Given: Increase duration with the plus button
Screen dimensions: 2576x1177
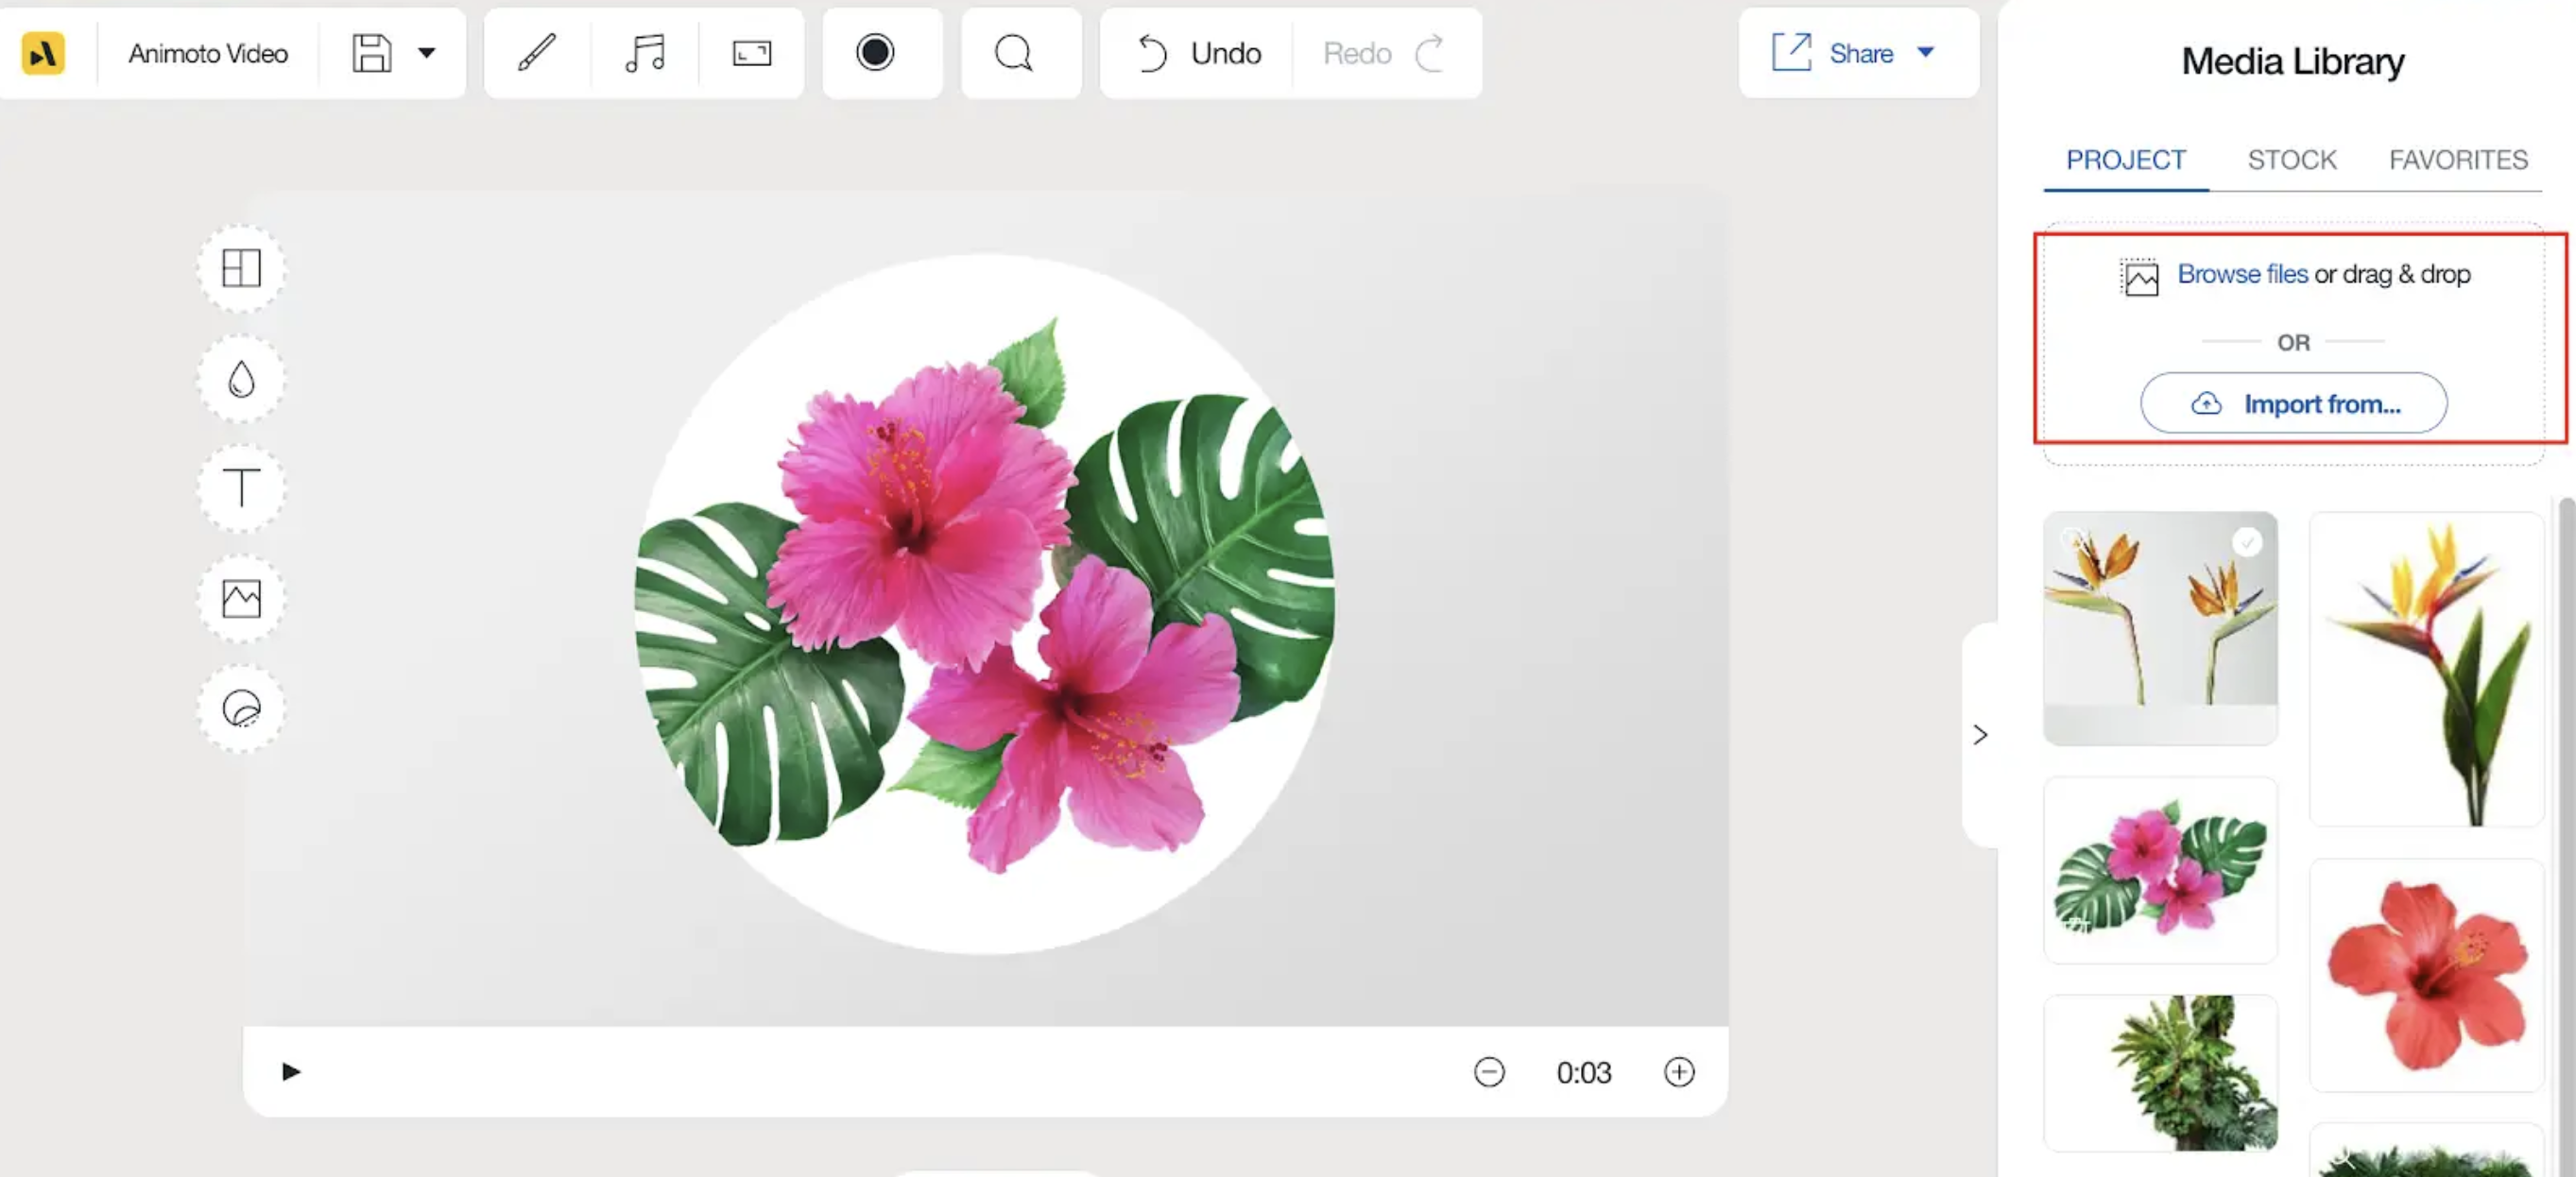Looking at the screenshot, I should point(1679,1072).
